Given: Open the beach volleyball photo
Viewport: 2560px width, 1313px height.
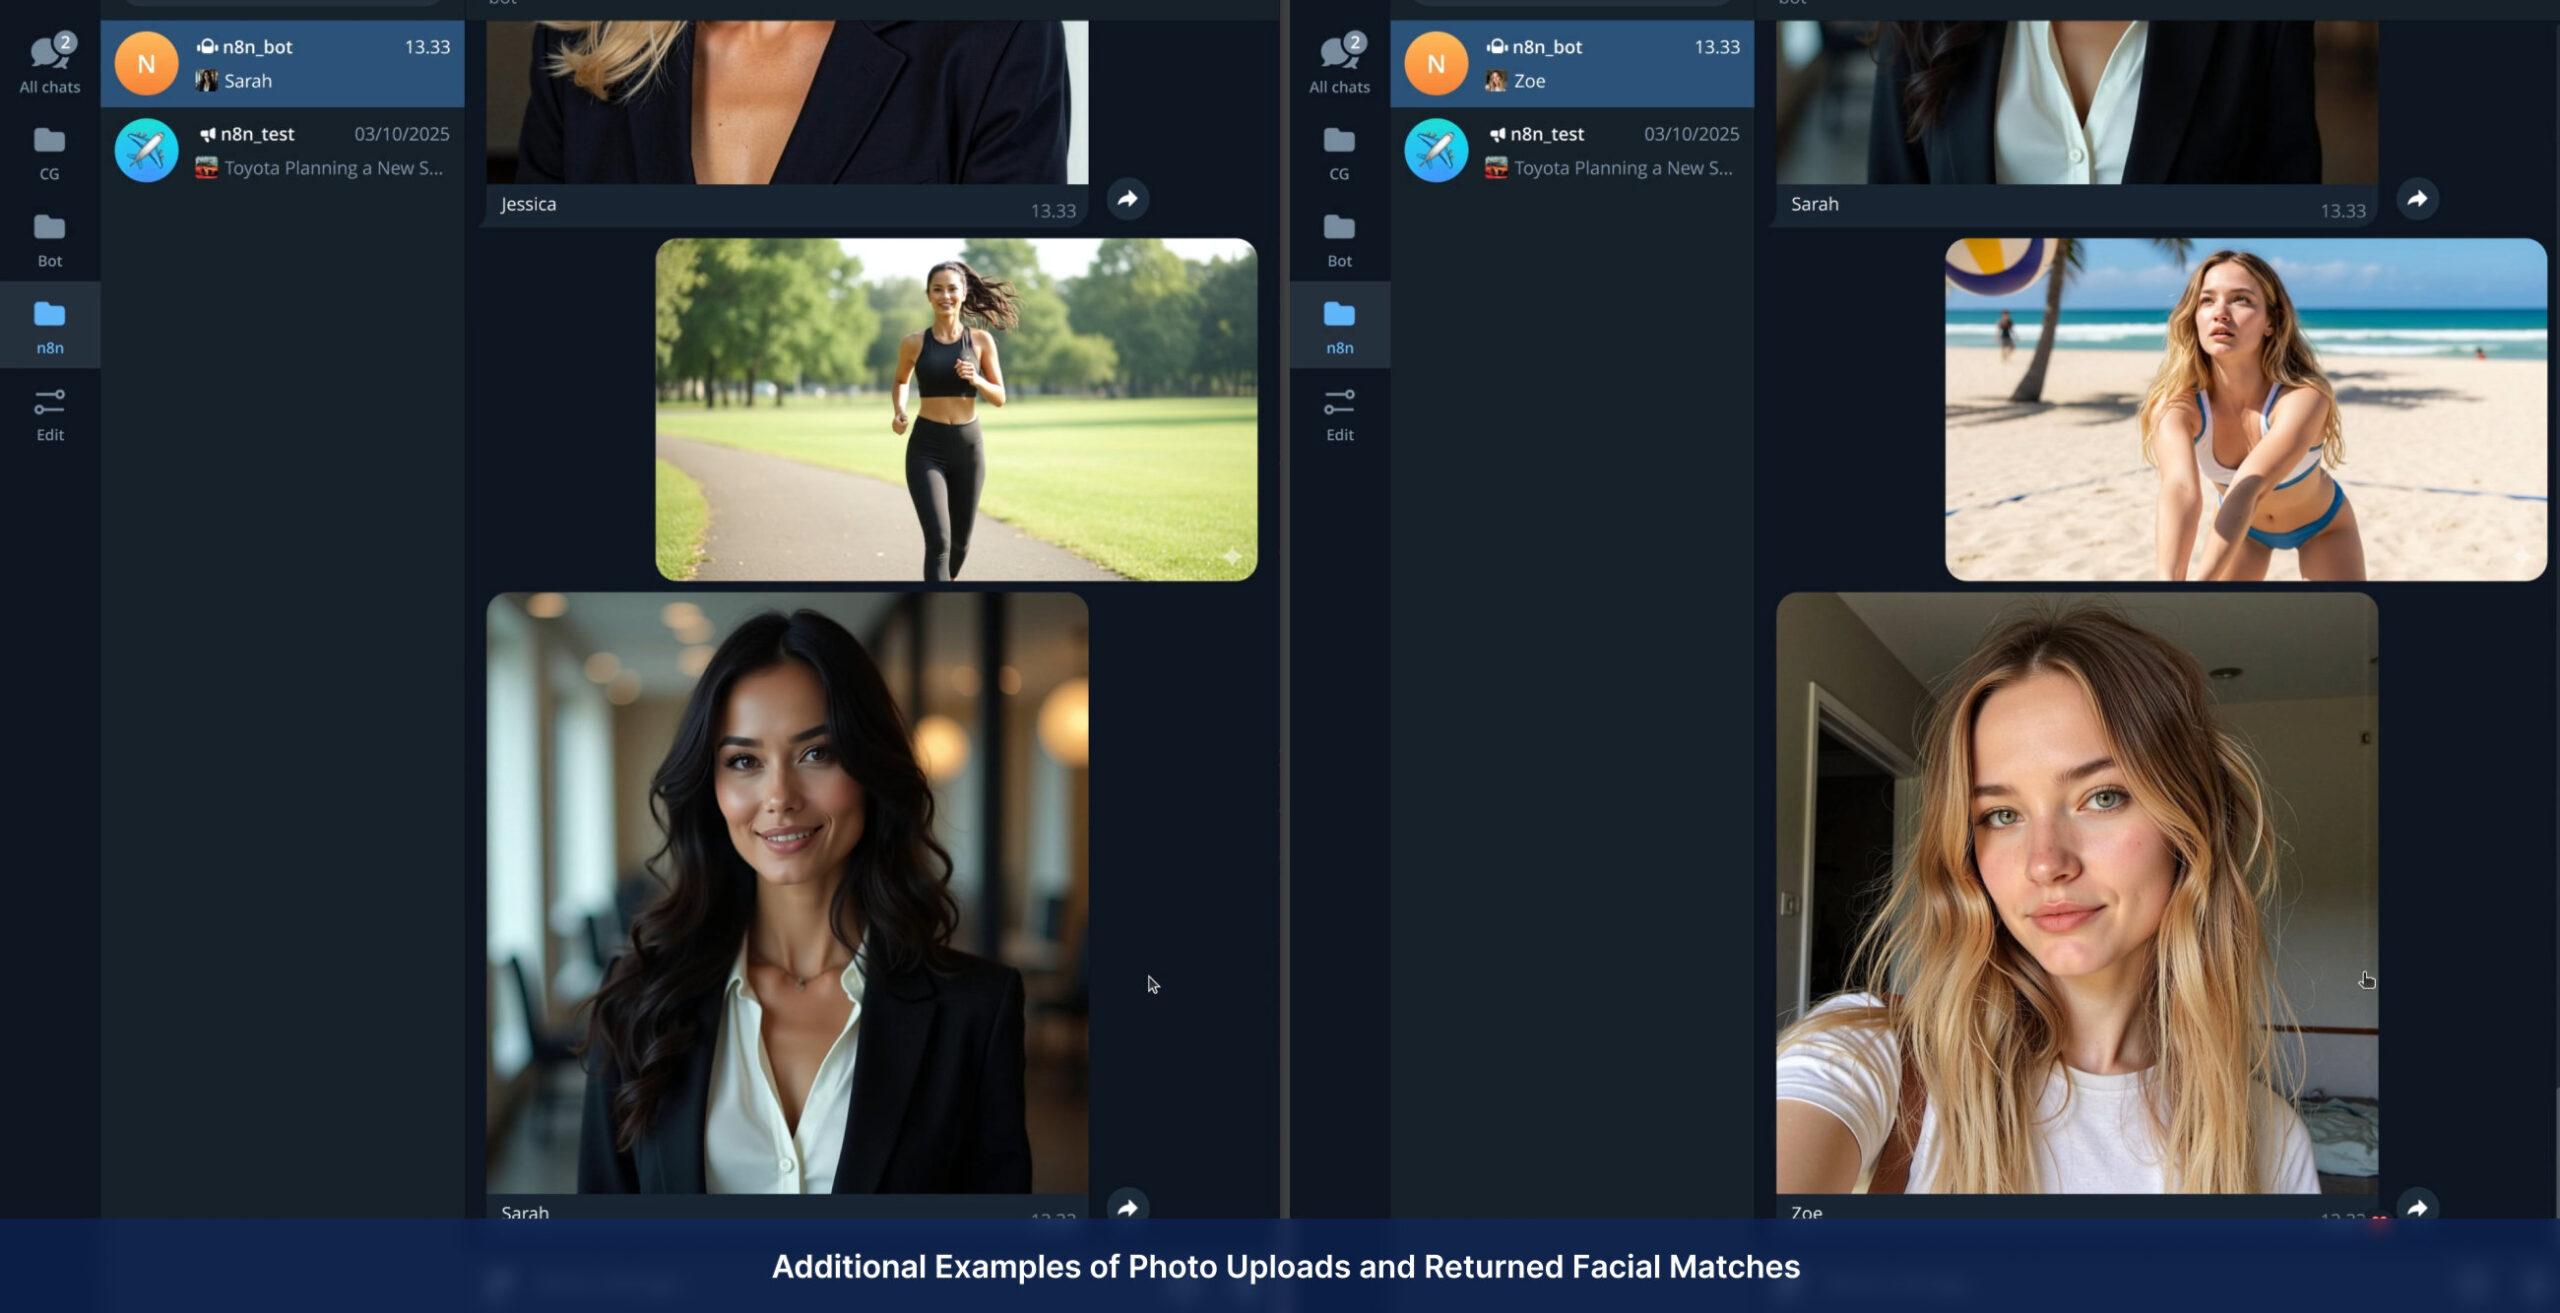Looking at the screenshot, I should (x=2245, y=408).
